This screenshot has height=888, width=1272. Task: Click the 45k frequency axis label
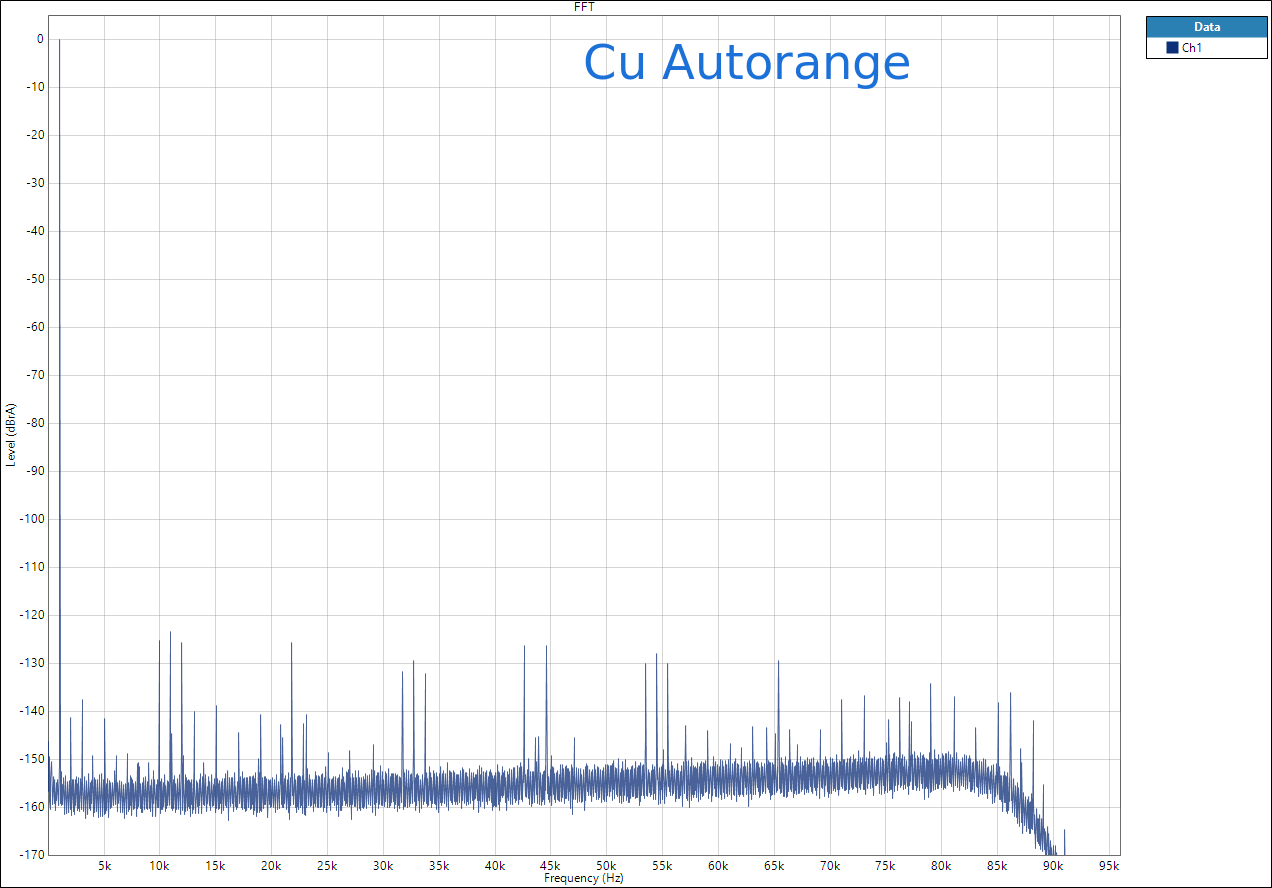tap(550, 866)
